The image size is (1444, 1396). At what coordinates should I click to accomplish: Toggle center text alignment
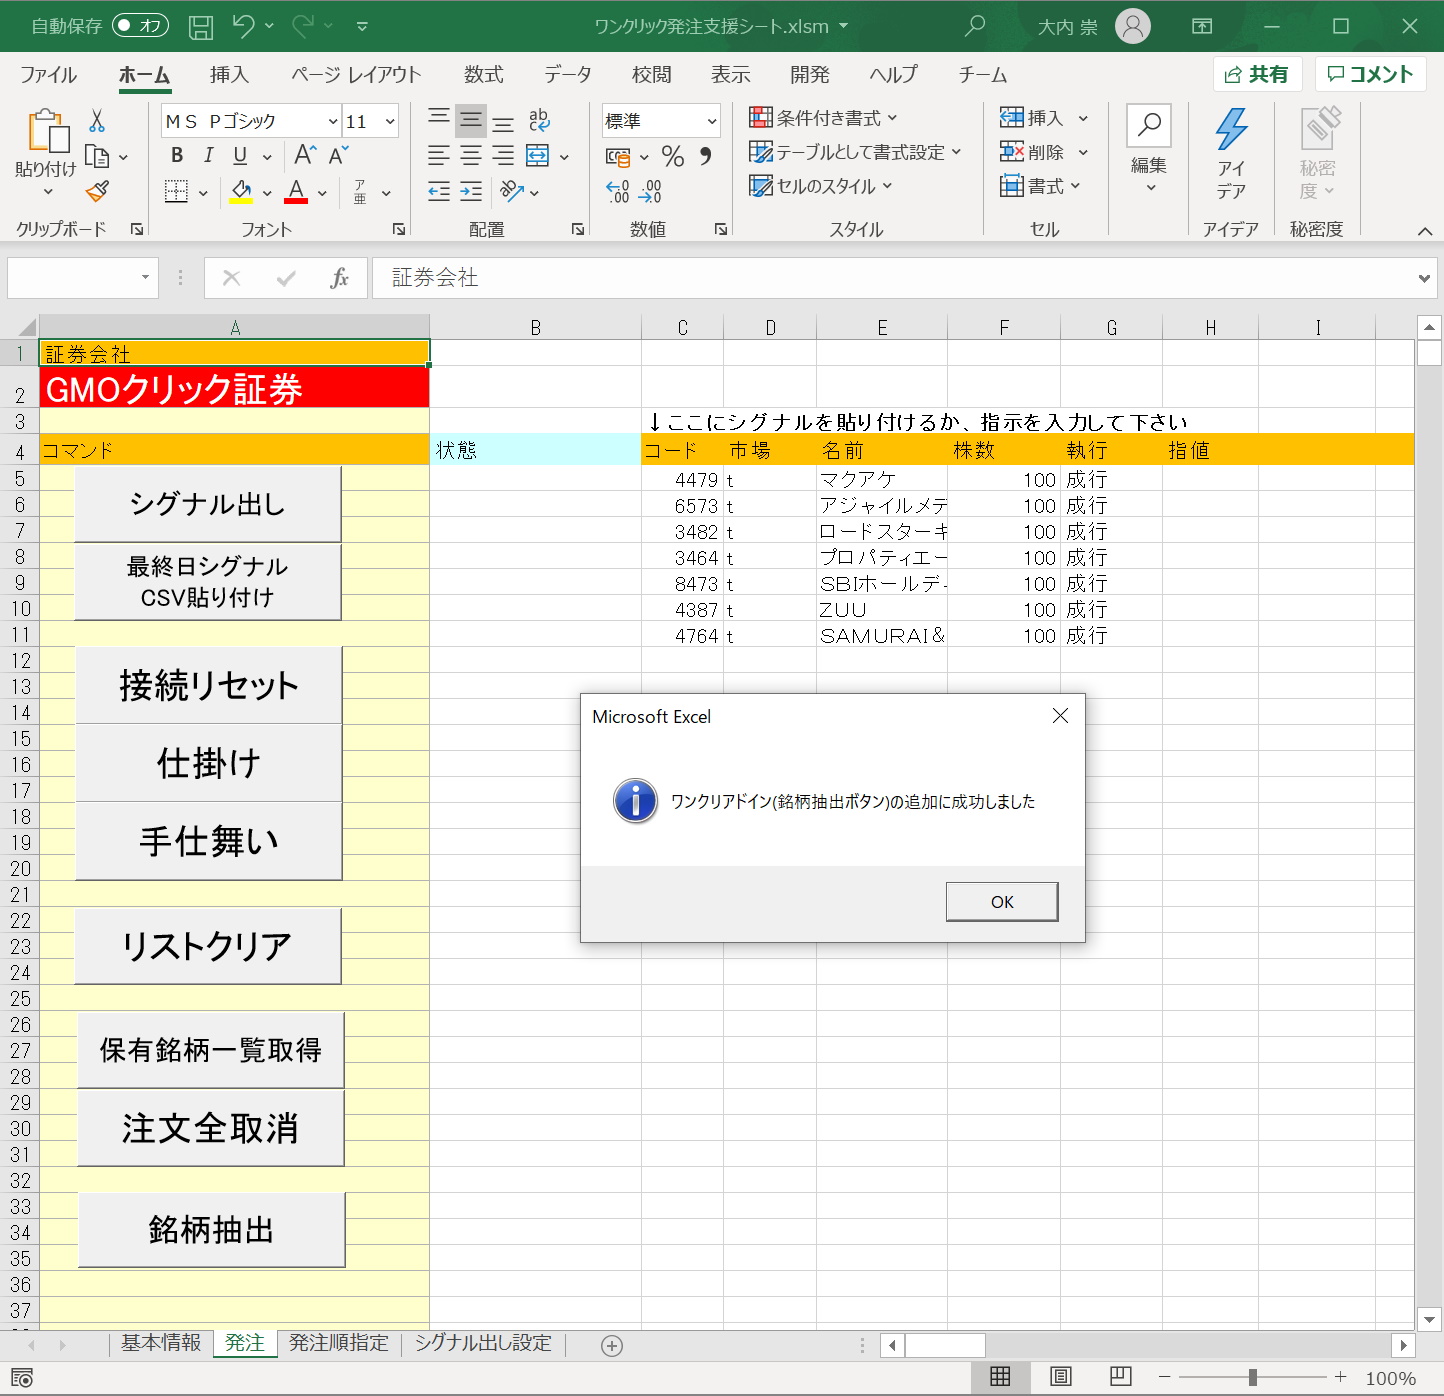470,156
